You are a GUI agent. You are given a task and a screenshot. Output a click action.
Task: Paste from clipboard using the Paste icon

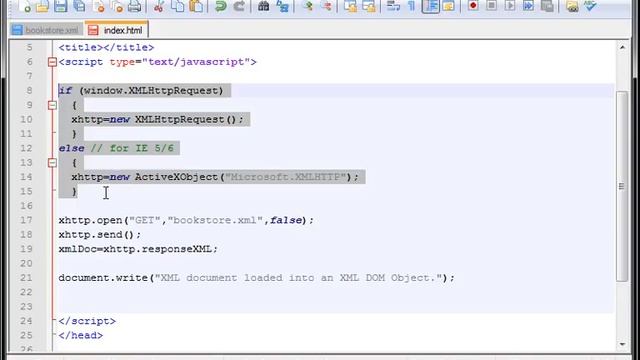pyautogui.click(x=196, y=6)
